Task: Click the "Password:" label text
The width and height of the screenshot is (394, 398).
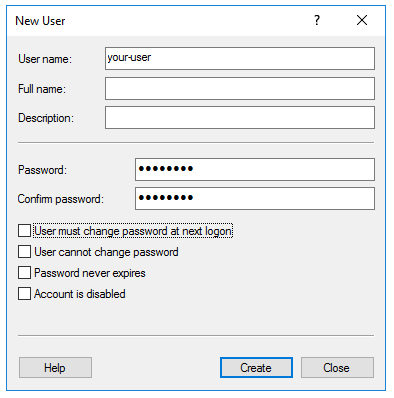Action: pos(42,170)
